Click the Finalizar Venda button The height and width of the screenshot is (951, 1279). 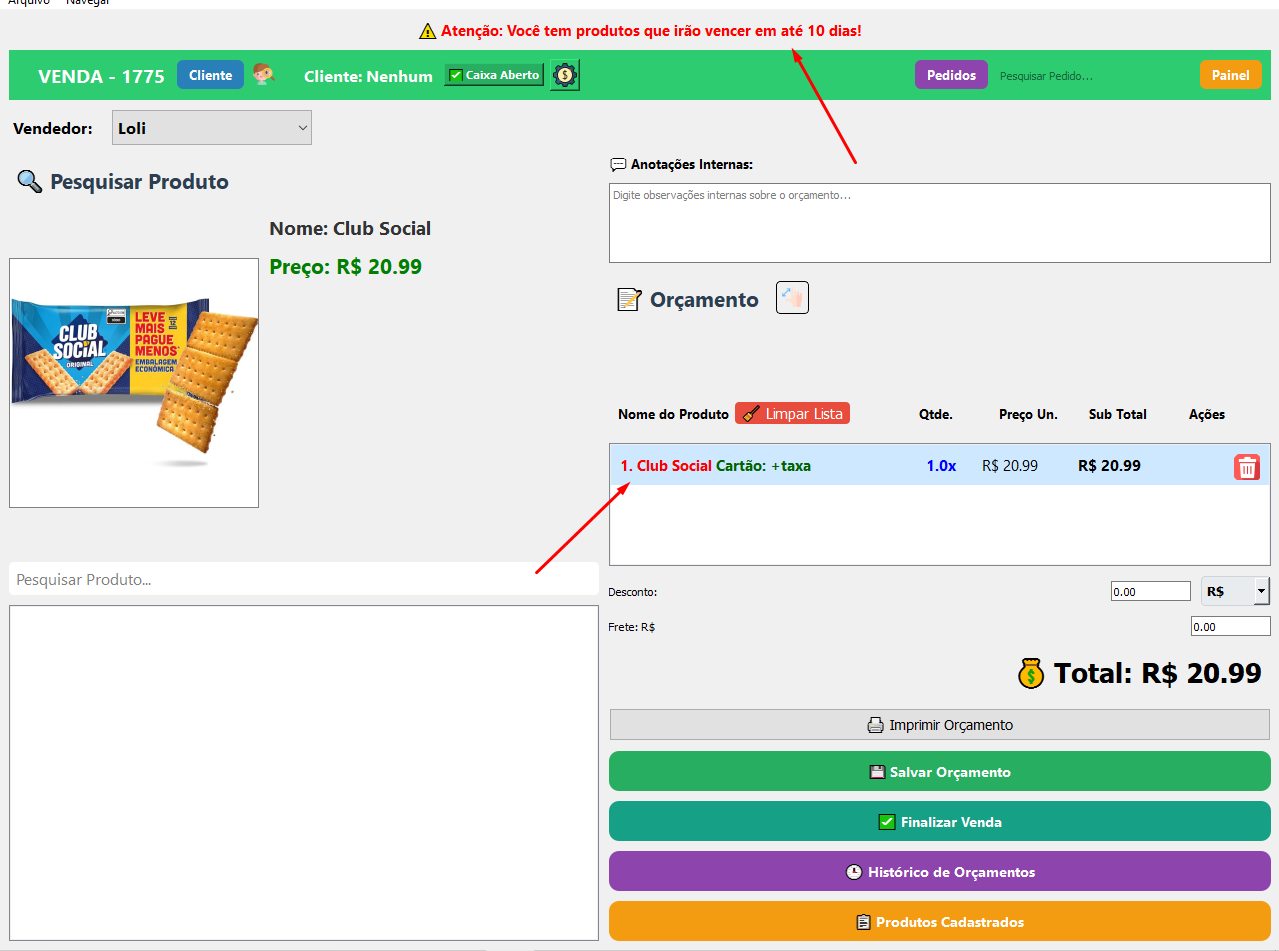click(x=939, y=822)
